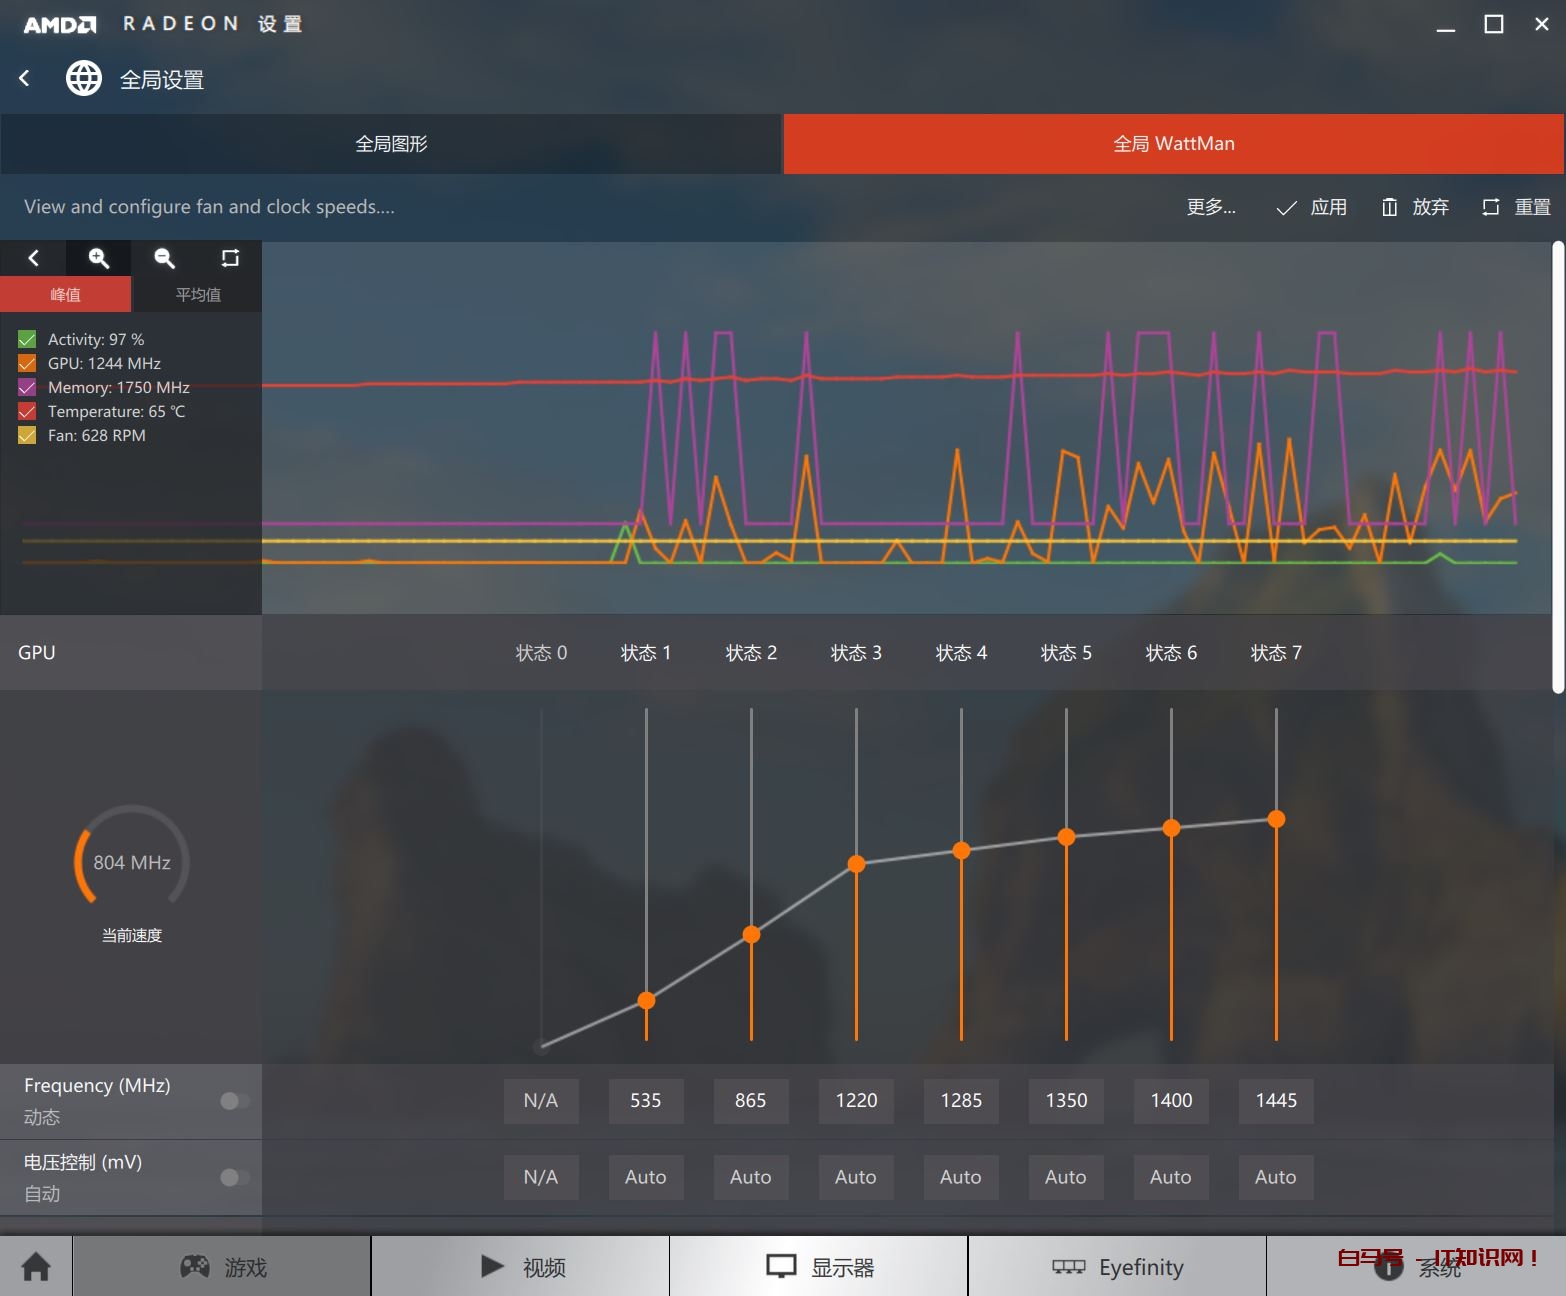Click the 状态 7 frequency slider handle
1566x1296 pixels.
click(x=1276, y=819)
